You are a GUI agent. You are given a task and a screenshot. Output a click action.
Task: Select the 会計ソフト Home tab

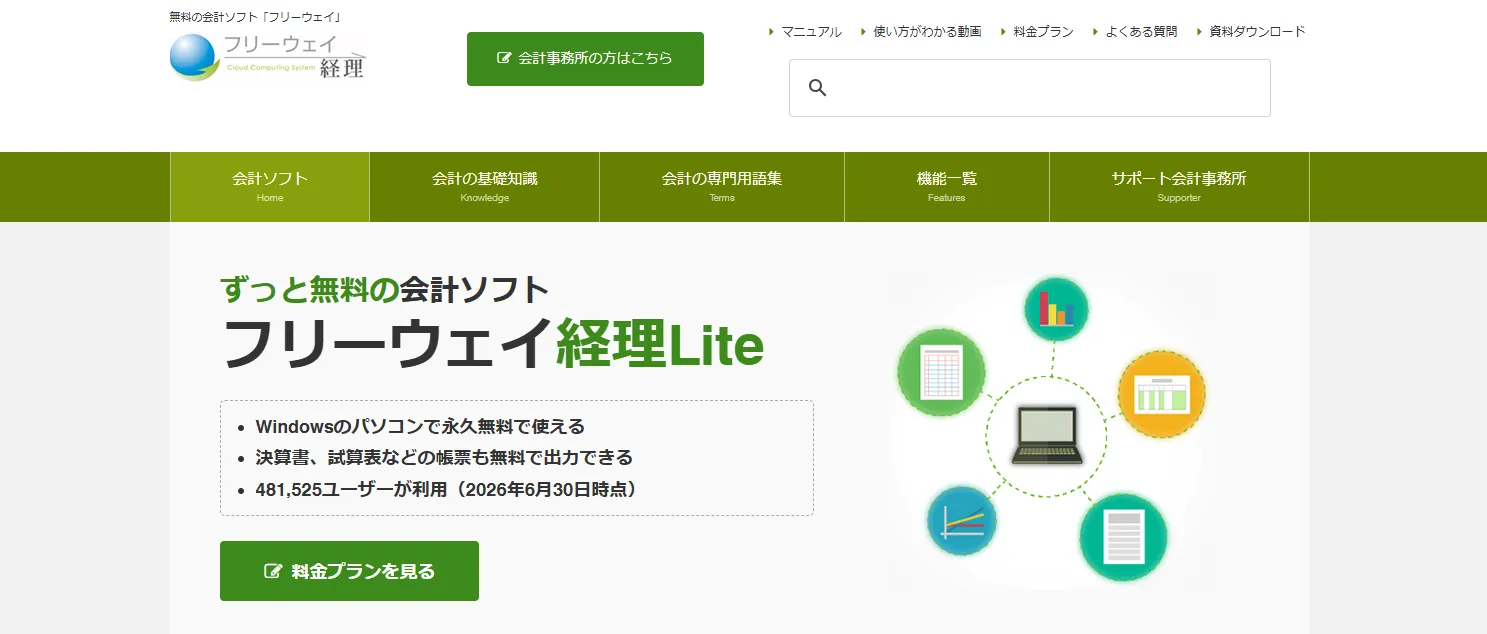pyautogui.click(x=270, y=187)
